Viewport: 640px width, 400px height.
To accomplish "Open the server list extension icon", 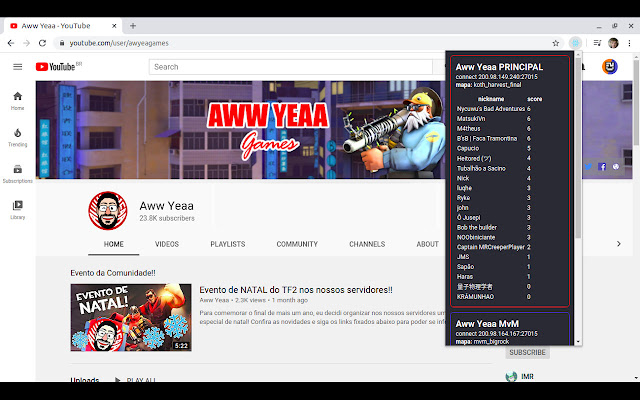I will [576, 43].
